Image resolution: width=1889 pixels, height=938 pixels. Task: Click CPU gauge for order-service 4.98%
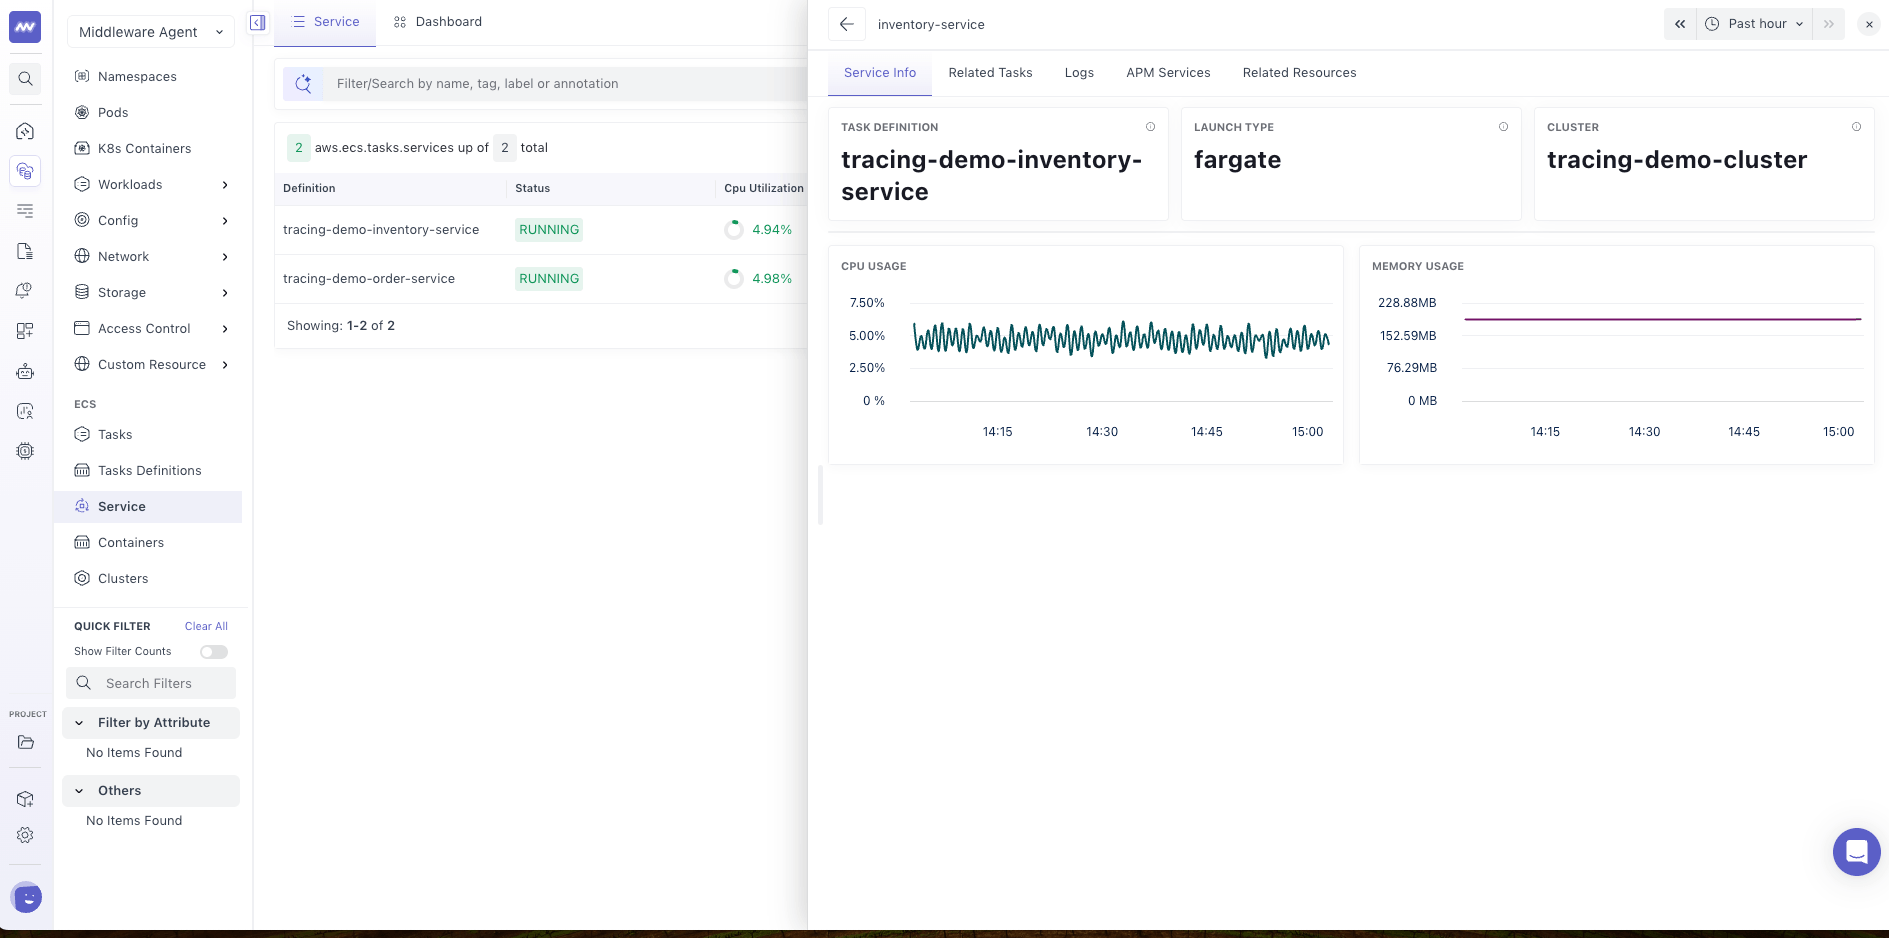(734, 279)
